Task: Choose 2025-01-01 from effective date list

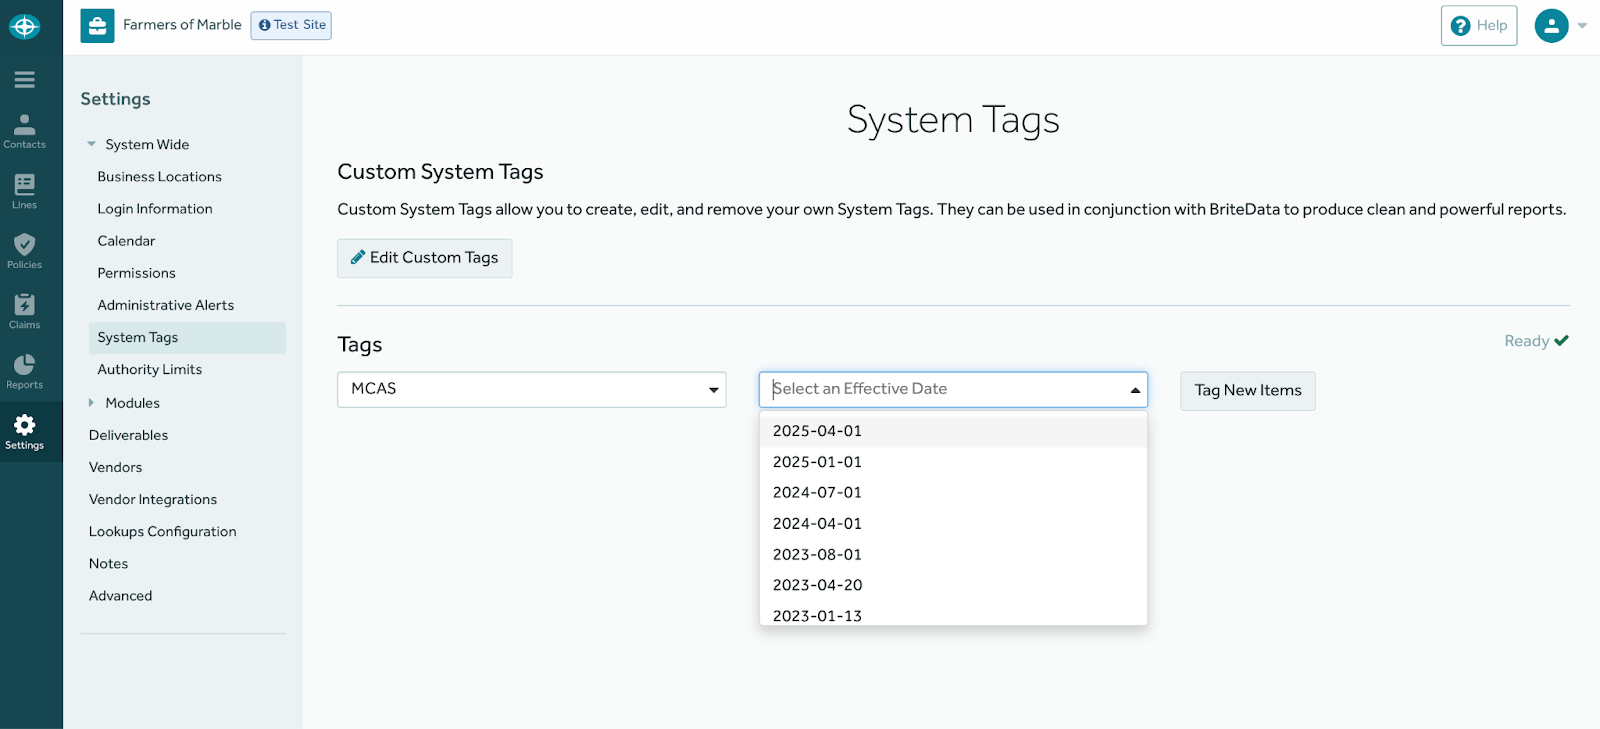Action: pyautogui.click(x=817, y=462)
